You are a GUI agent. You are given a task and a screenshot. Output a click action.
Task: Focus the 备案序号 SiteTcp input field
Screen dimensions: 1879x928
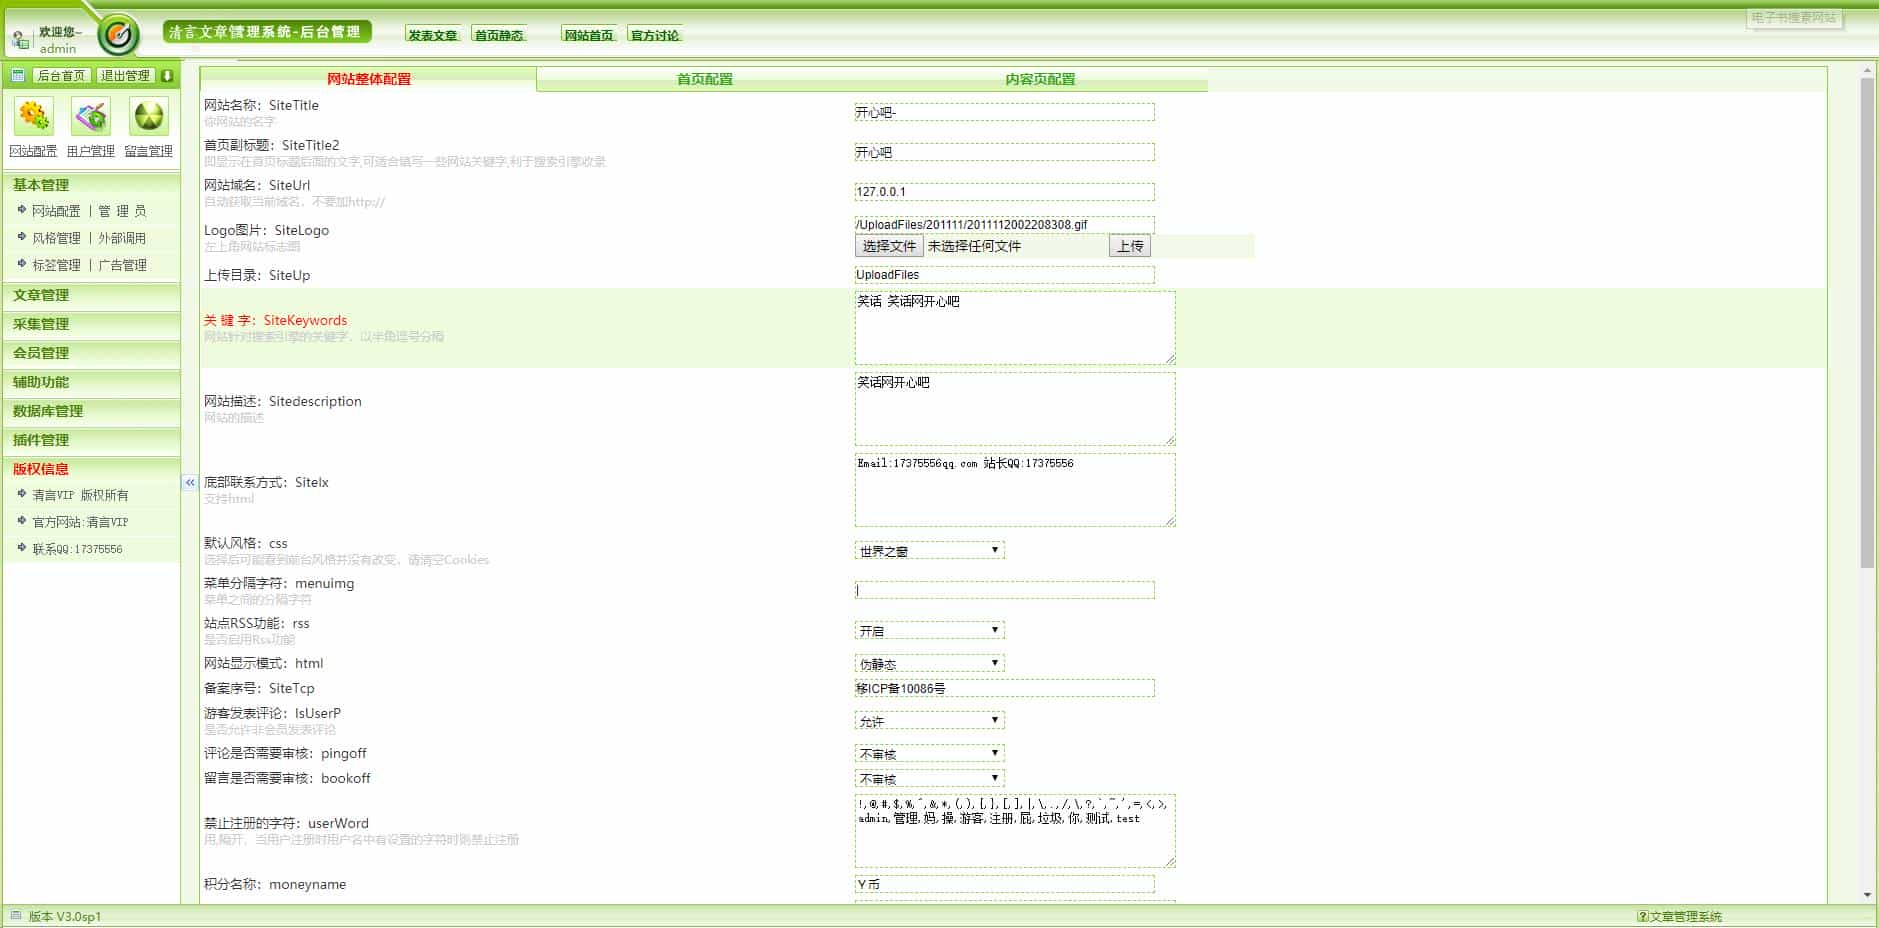[1004, 688]
